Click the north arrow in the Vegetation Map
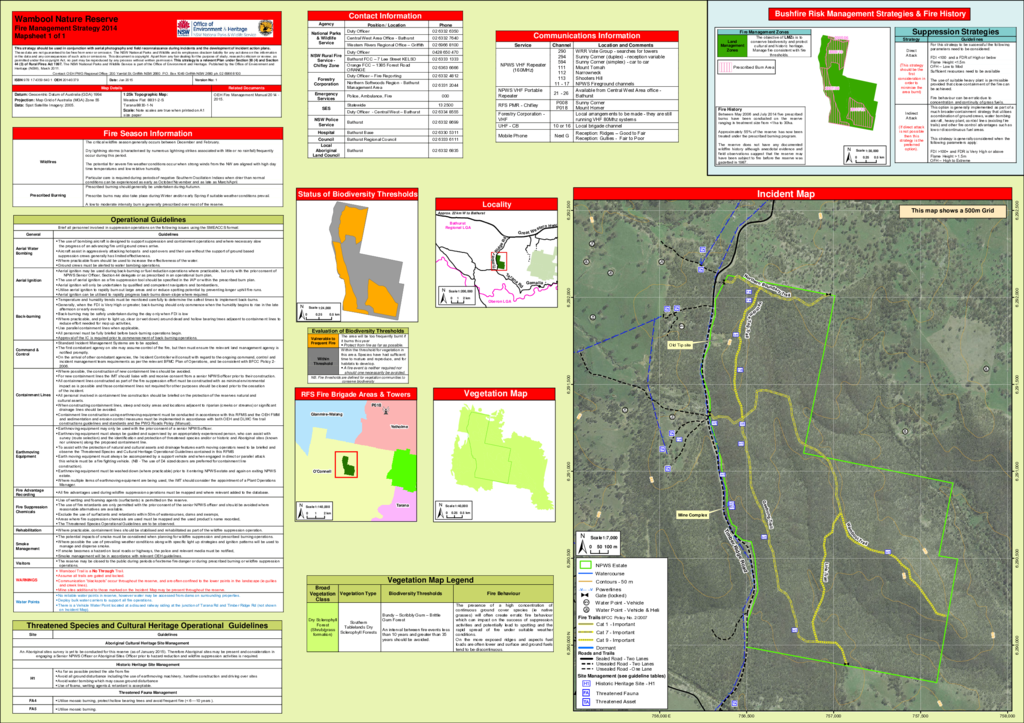This screenshot has width=1024, height=723. 439,511
